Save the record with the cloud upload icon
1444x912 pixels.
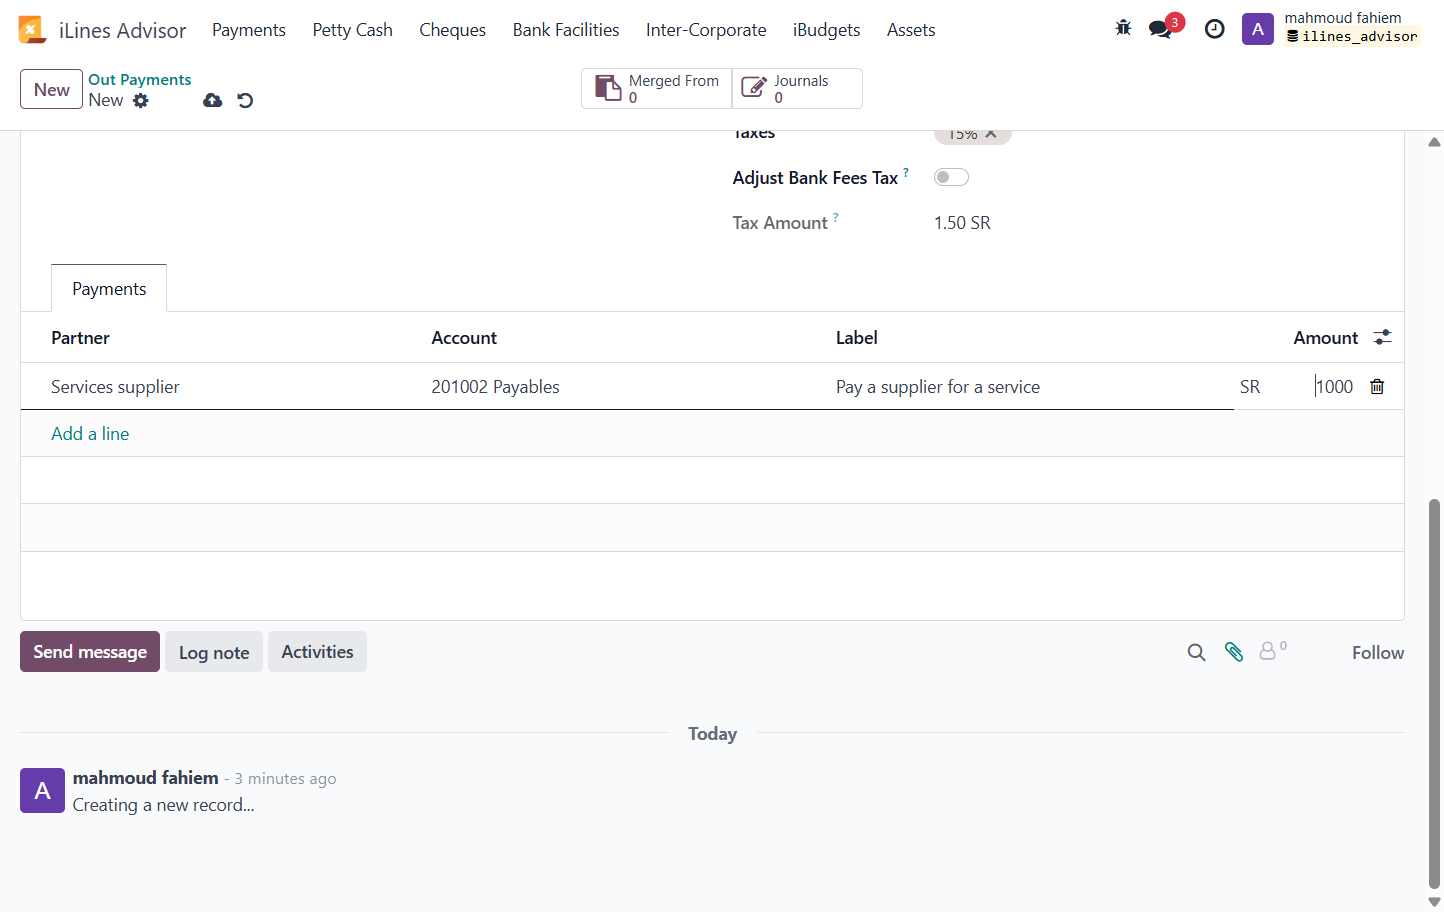pyautogui.click(x=212, y=100)
